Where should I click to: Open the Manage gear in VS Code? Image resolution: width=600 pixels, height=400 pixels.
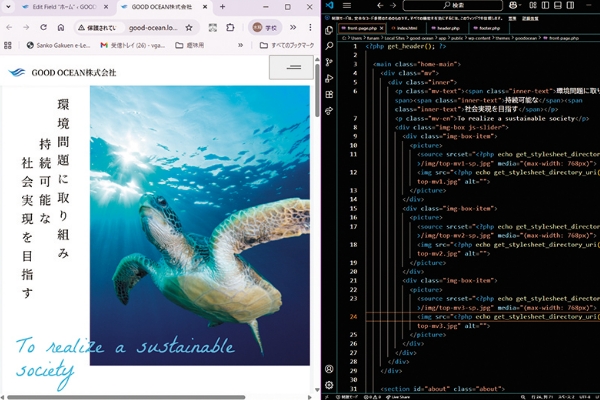(329, 384)
